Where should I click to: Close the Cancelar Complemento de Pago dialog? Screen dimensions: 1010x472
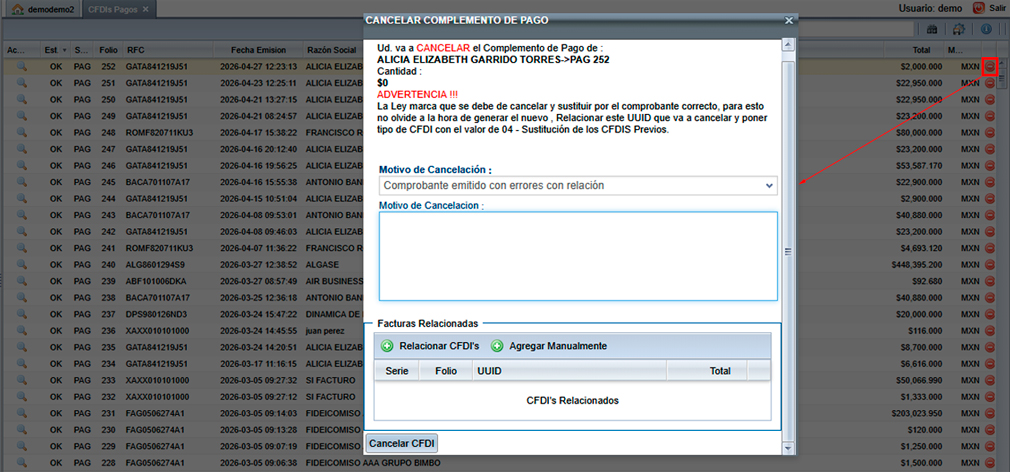tap(789, 20)
